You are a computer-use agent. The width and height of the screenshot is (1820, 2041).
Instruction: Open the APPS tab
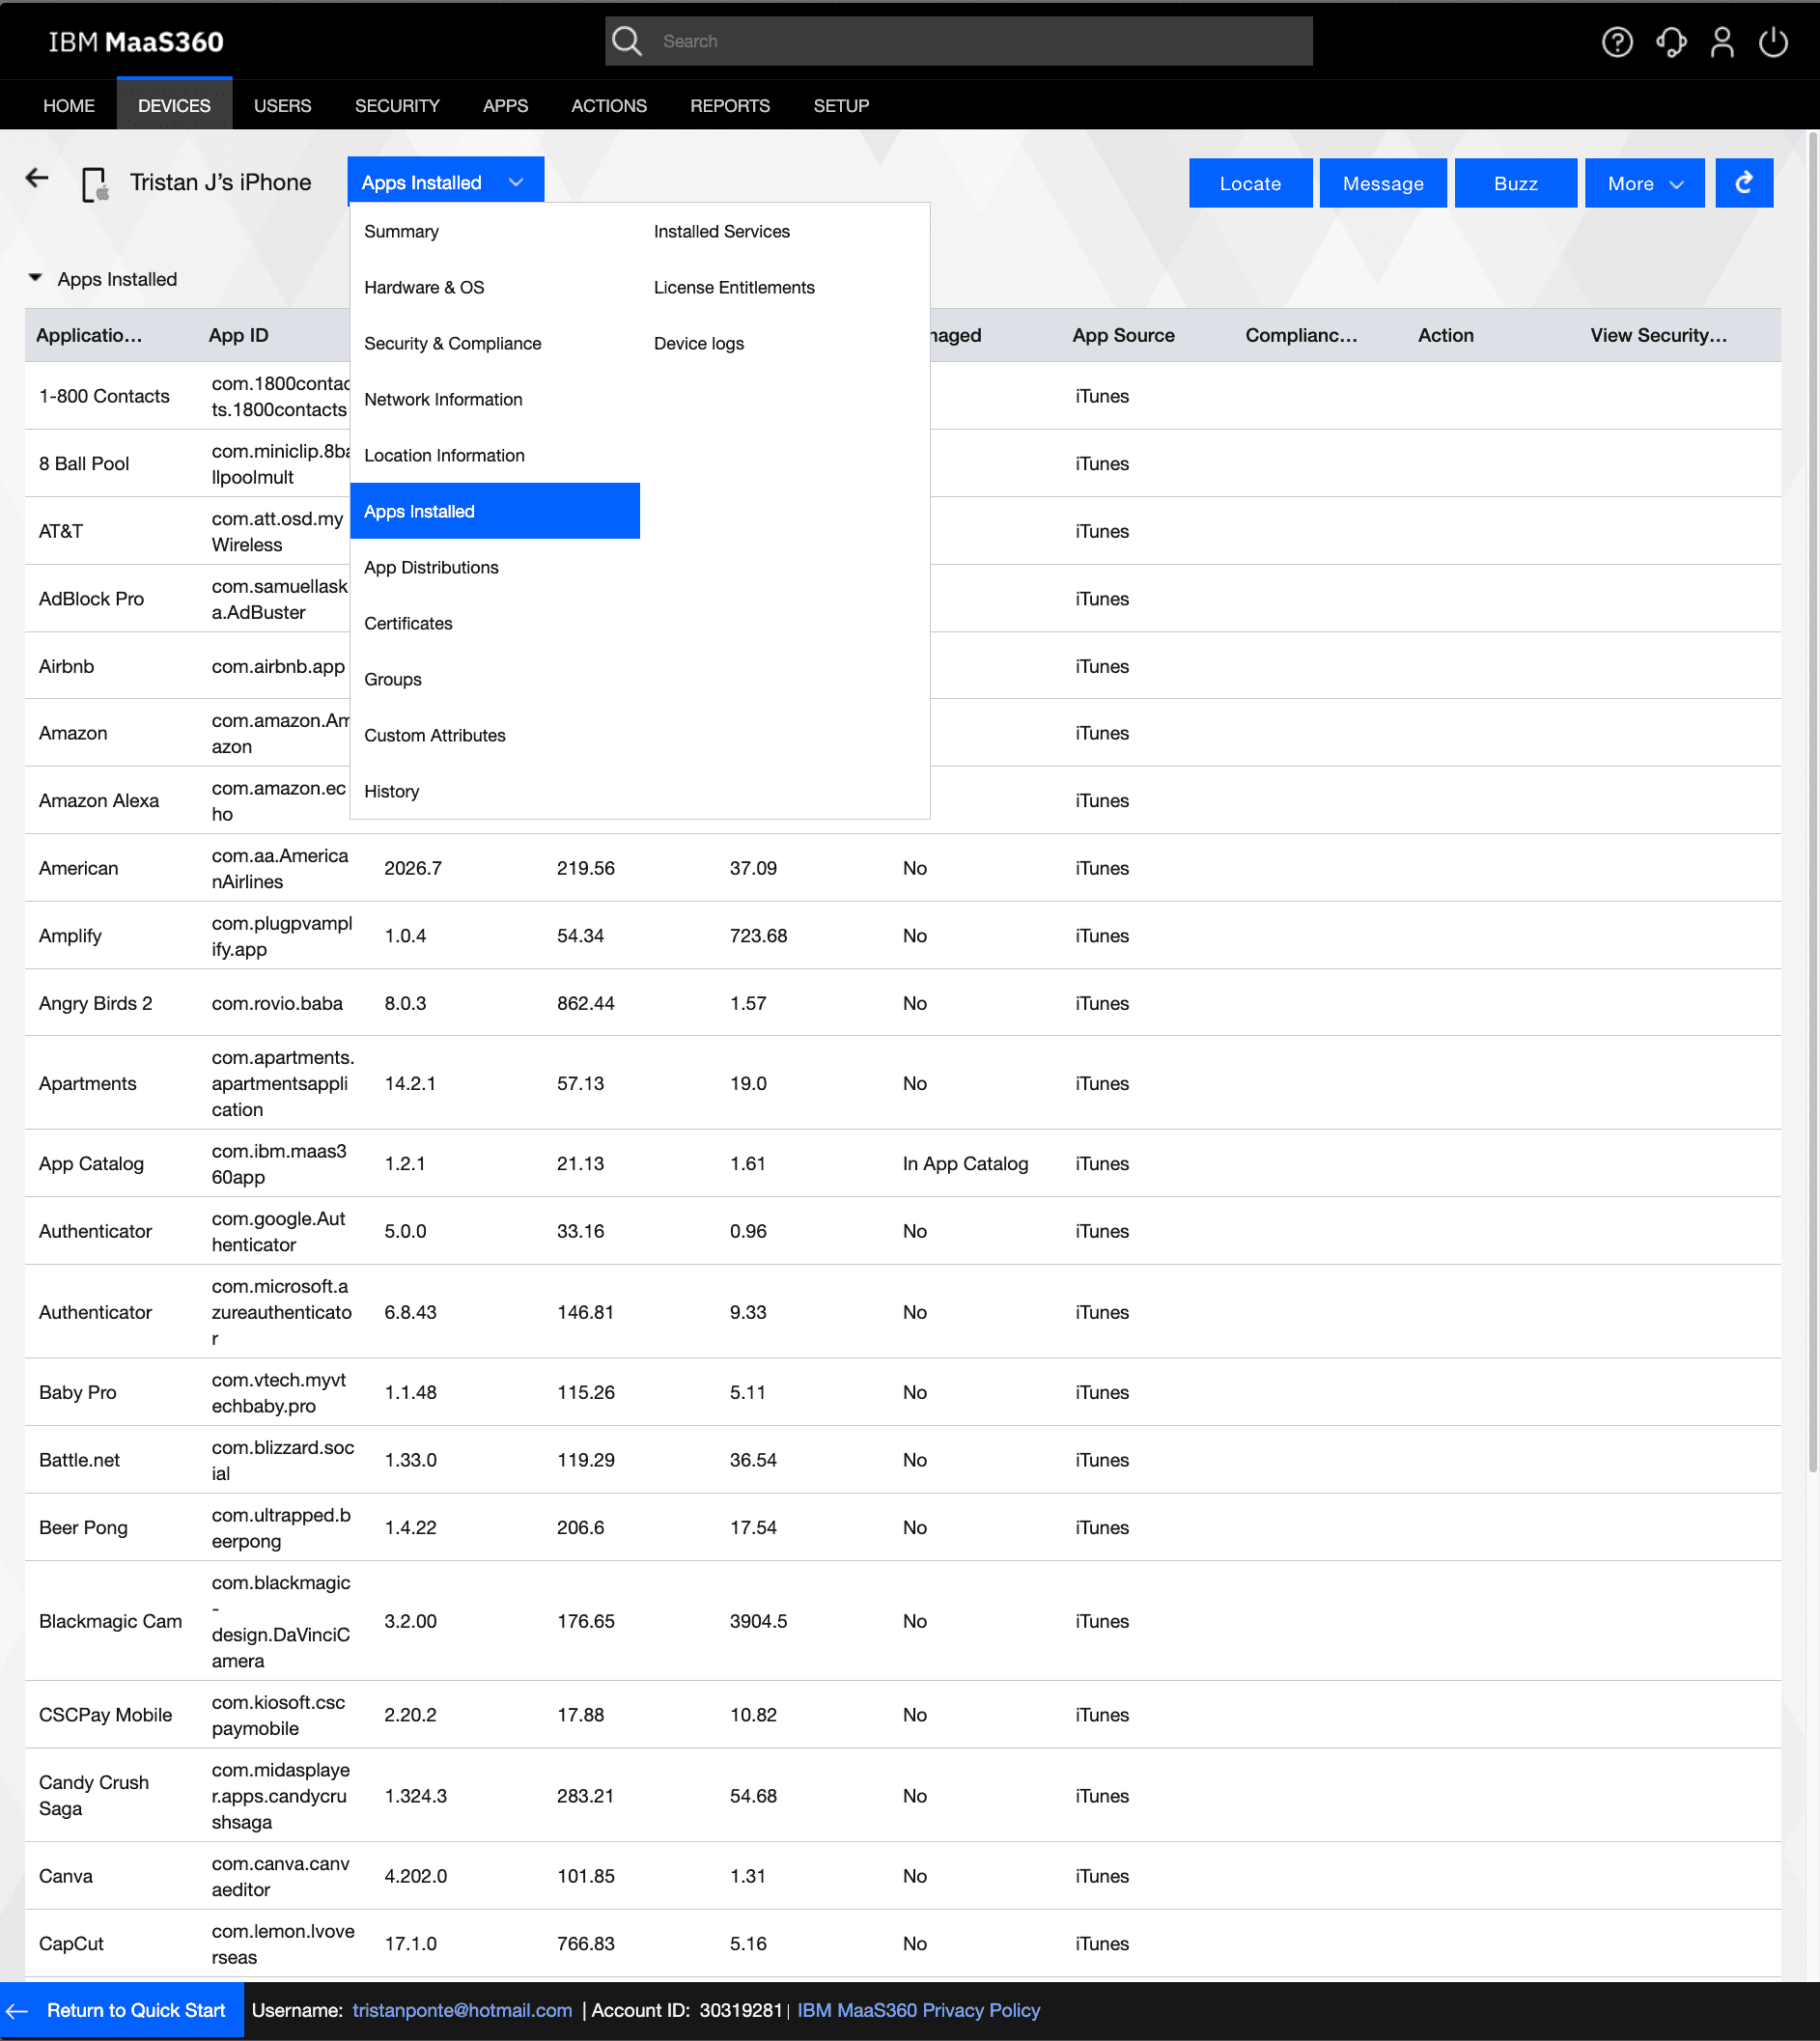tap(505, 105)
